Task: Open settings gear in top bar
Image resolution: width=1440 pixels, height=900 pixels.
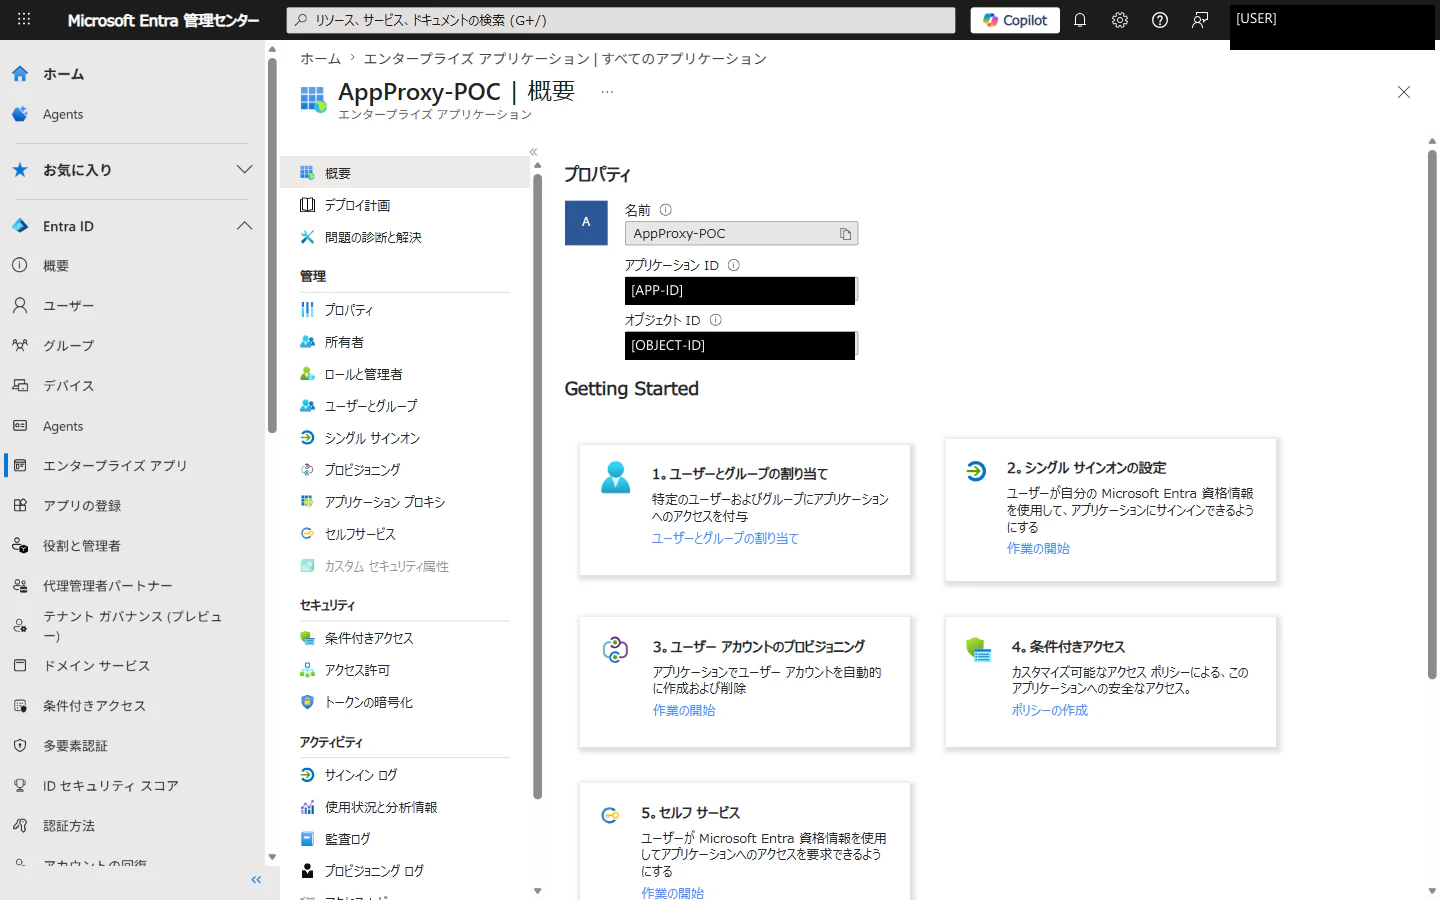Action: [x=1120, y=20]
